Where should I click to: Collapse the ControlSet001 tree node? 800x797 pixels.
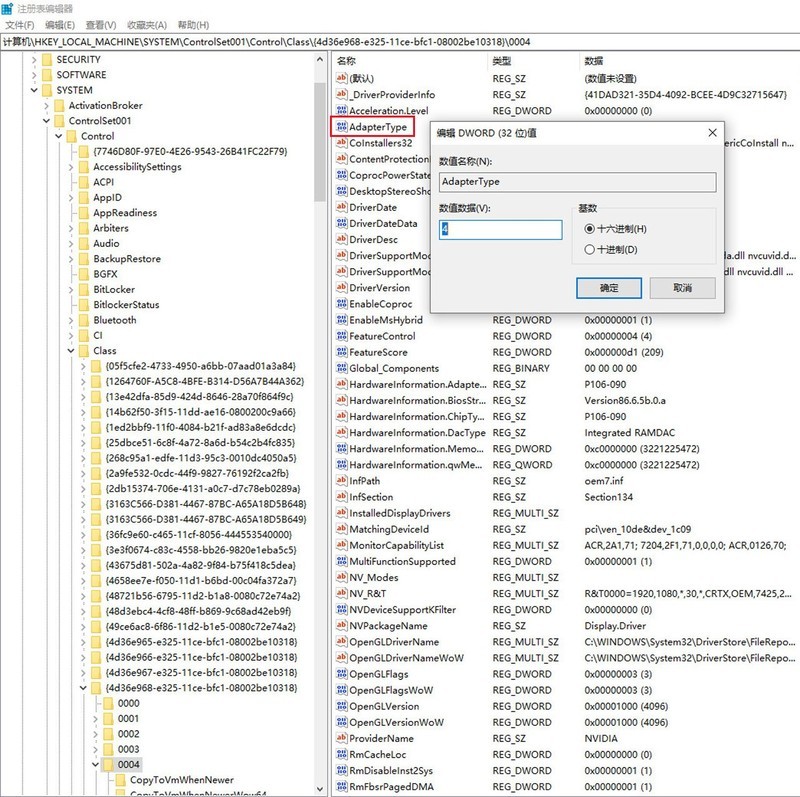point(46,121)
